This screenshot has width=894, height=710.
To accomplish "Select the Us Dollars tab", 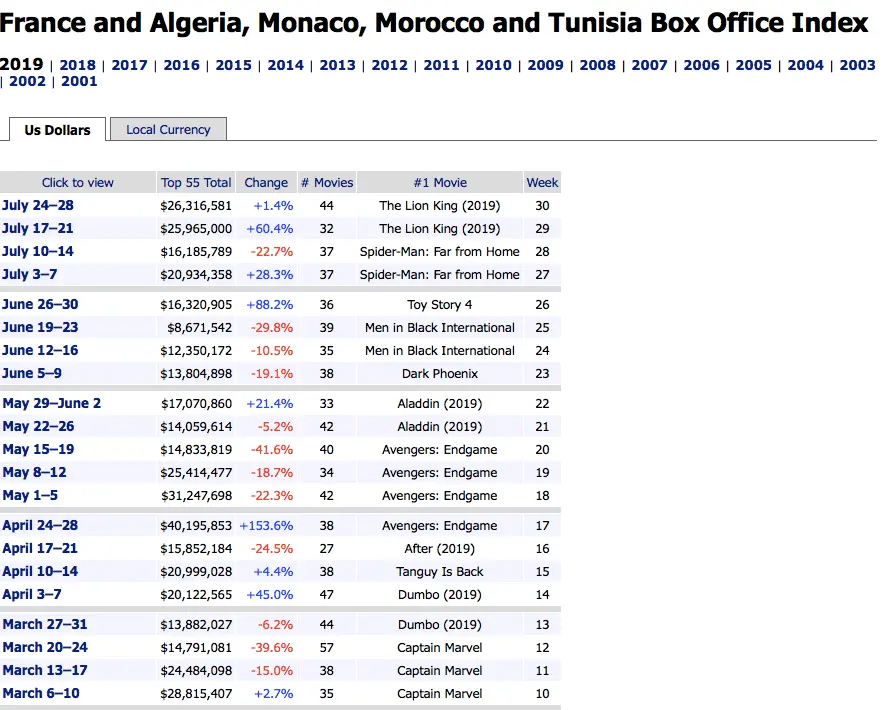I will click(57, 130).
